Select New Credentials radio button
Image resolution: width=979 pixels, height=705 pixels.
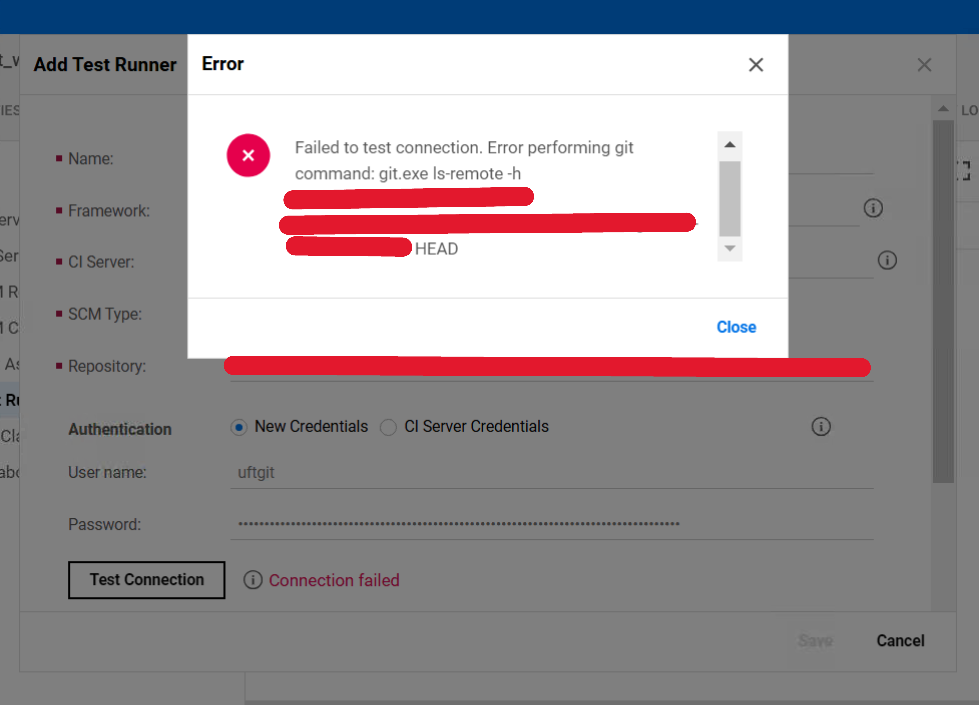pyautogui.click(x=239, y=427)
